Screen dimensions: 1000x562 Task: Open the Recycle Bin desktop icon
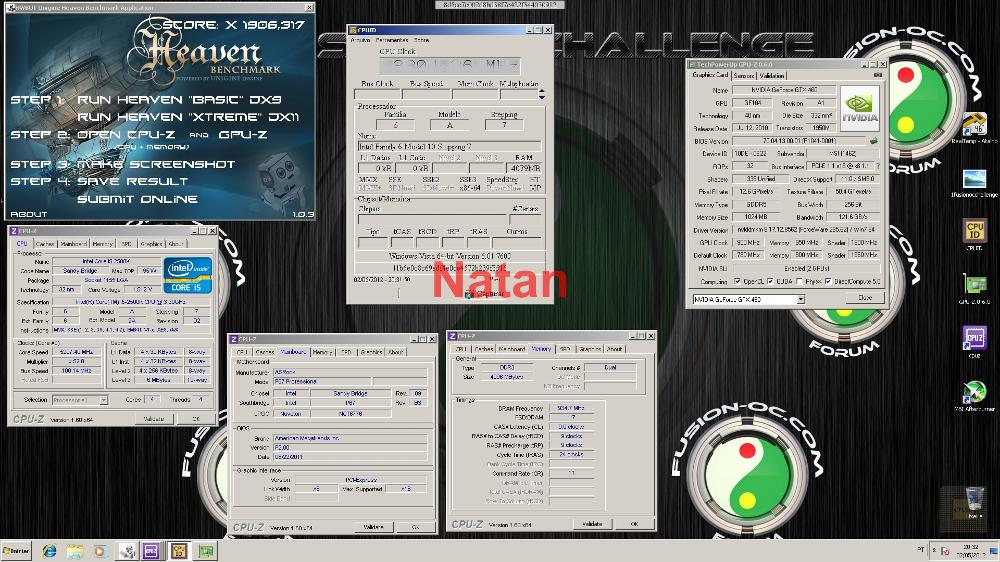pyautogui.click(x=973, y=501)
